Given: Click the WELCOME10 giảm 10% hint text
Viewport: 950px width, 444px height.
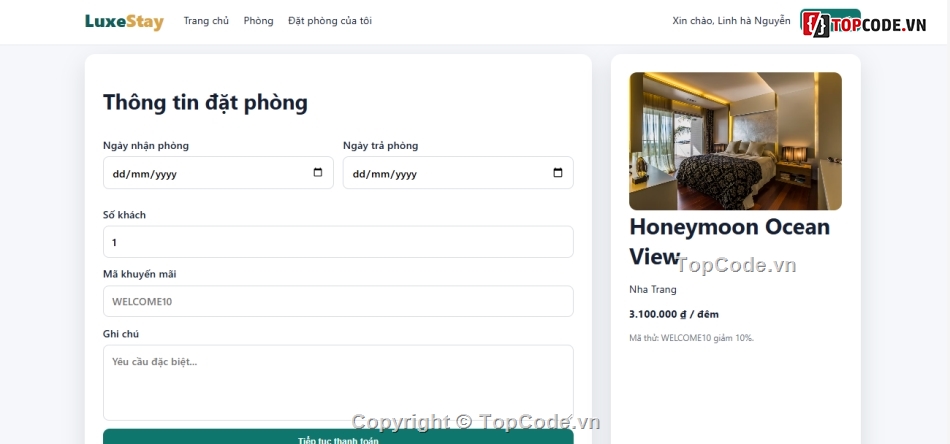Looking at the screenshot, I should click(x=691, y=338).
